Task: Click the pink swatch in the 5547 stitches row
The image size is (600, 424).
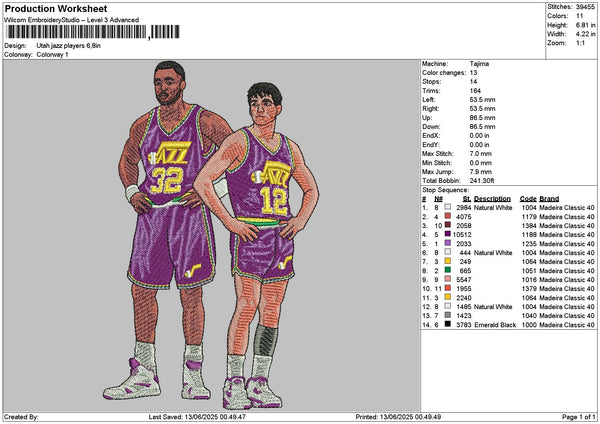Action: [448, 279]
